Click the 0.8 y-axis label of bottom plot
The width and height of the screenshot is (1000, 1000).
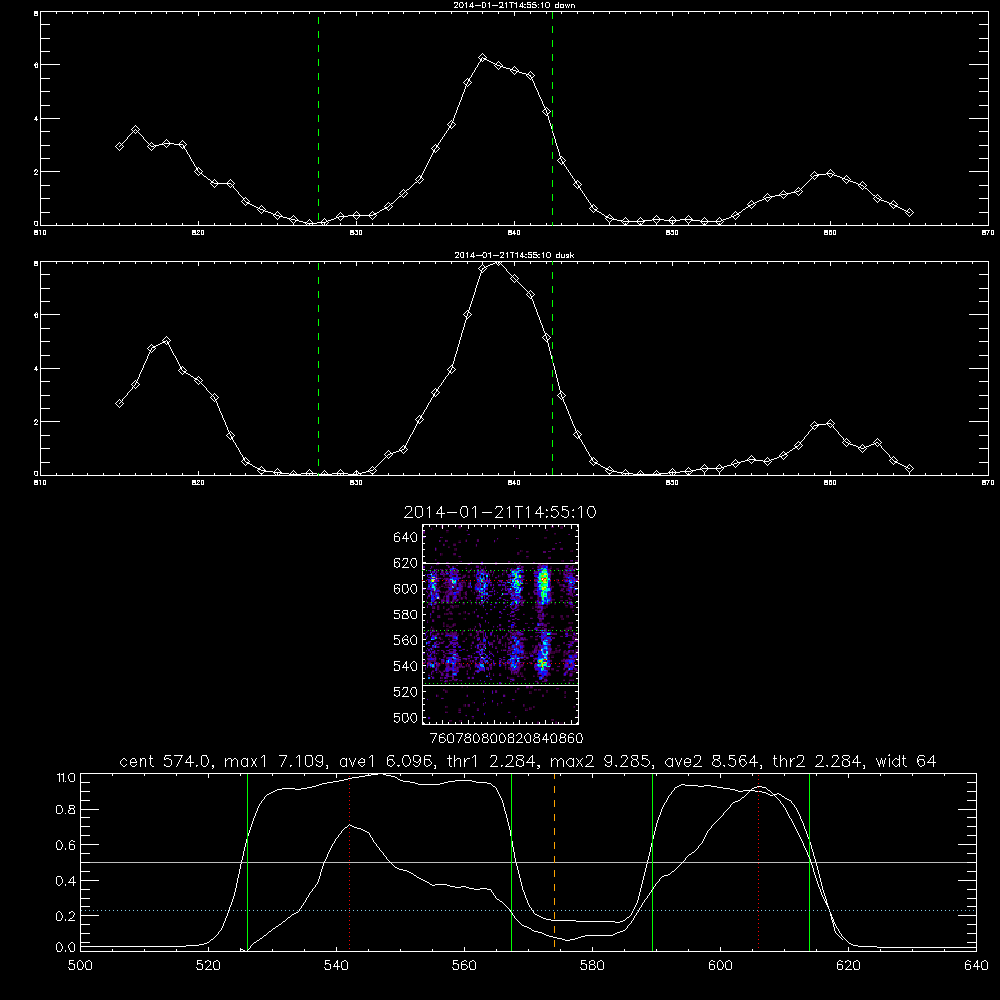(66, 810)
